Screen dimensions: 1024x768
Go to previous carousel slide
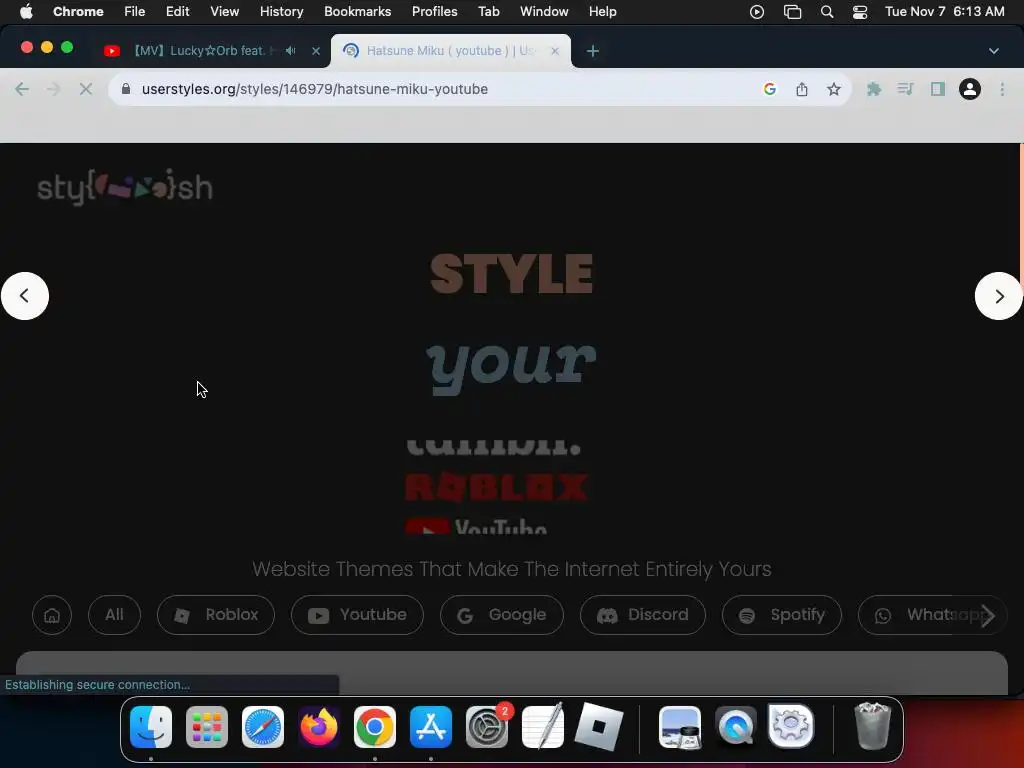tap(25, 296)
